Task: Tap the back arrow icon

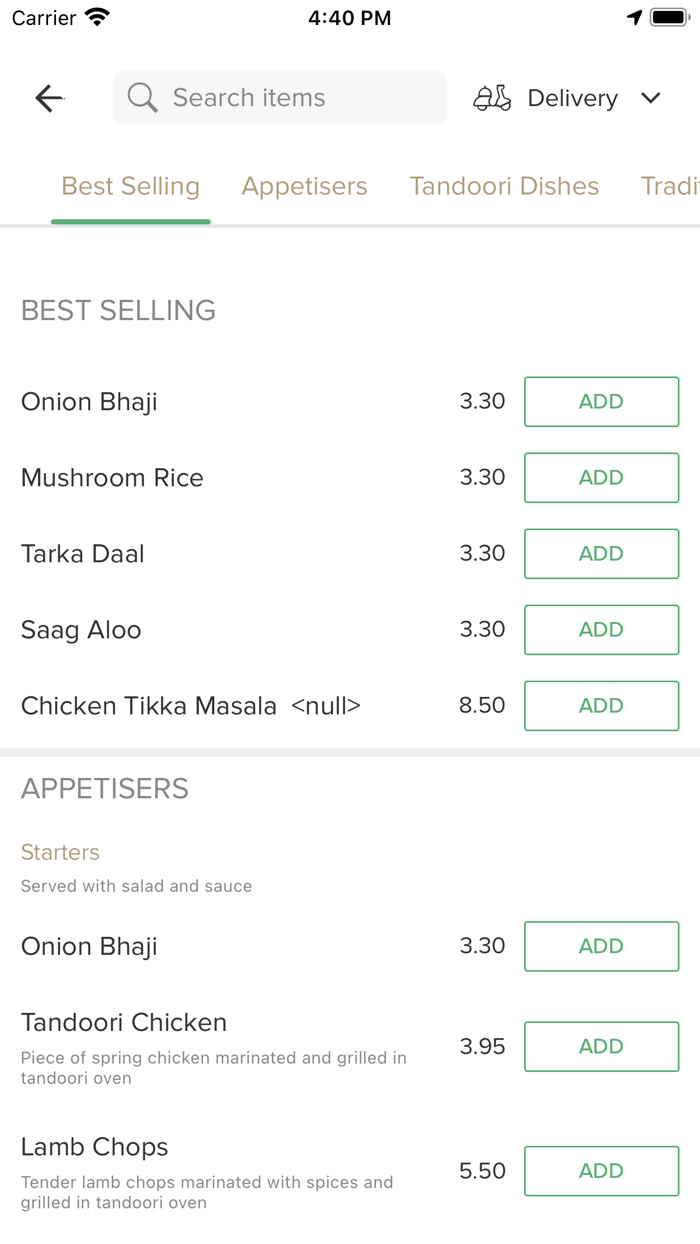Action: point(49,98)
